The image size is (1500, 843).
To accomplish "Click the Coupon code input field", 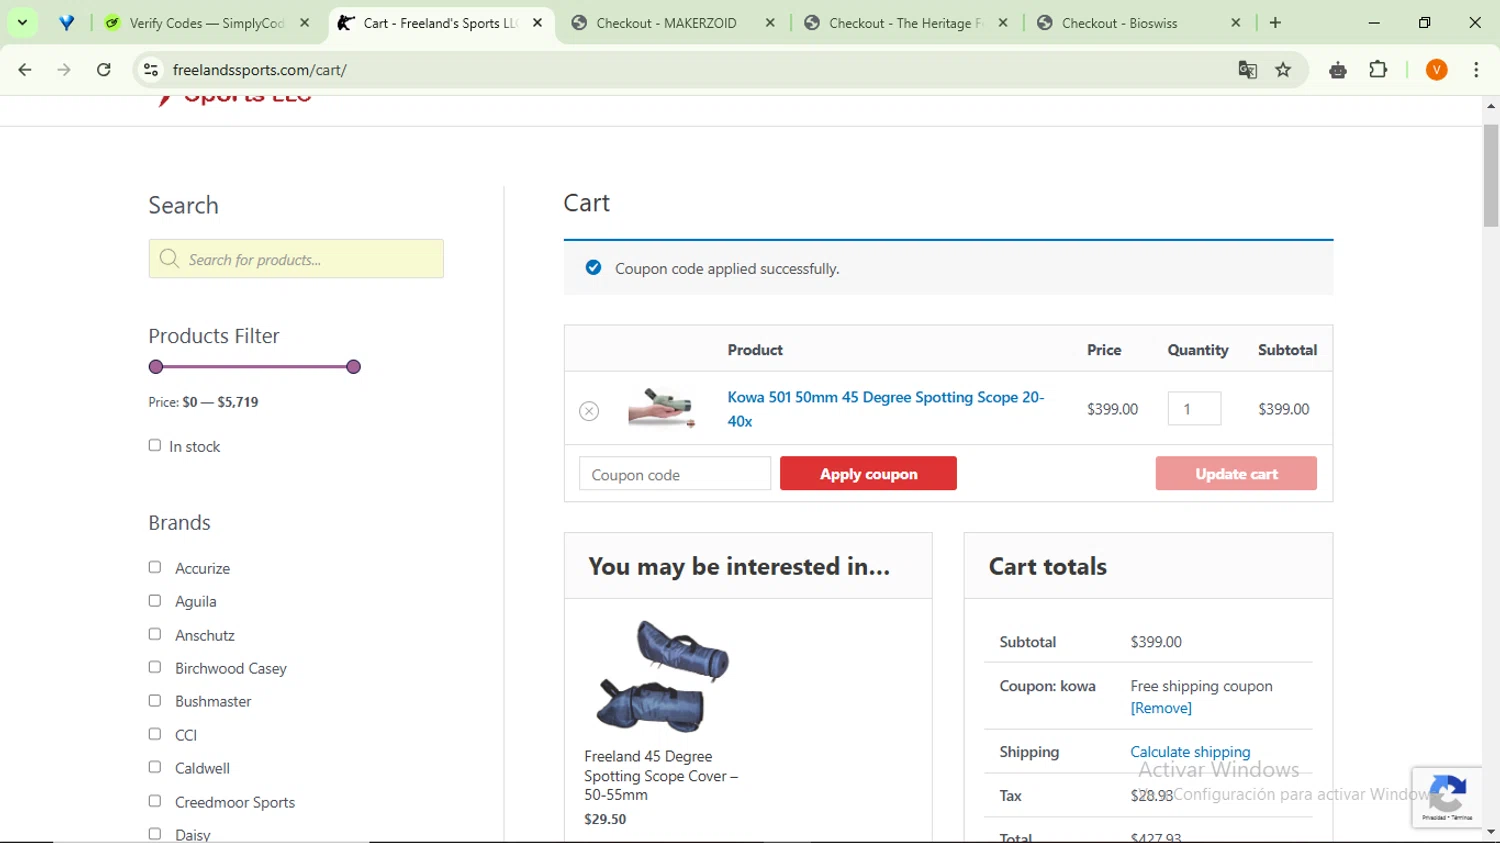I will (675, 474).
